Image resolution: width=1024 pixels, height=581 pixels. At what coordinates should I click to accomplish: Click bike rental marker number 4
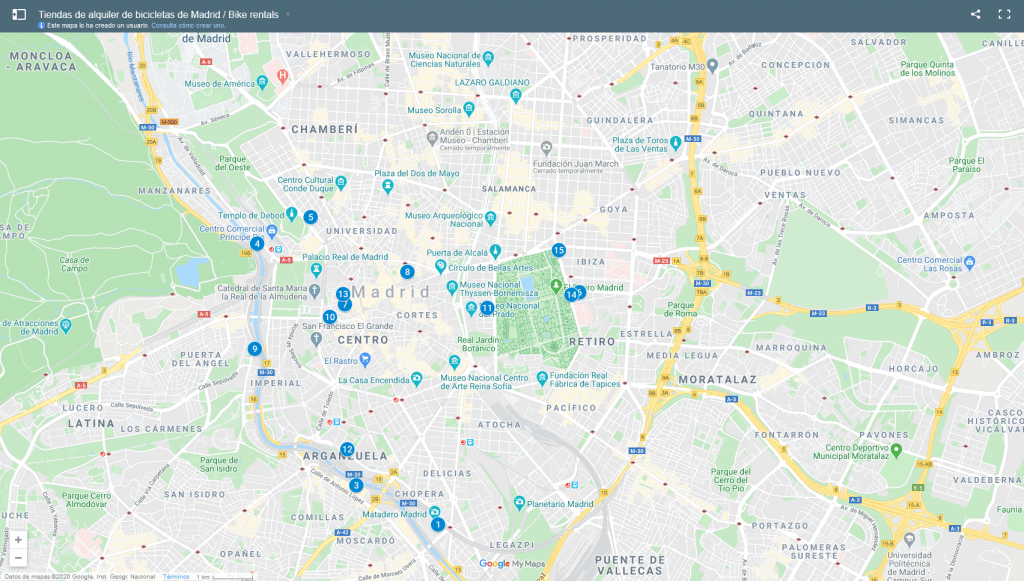[257, 243]
